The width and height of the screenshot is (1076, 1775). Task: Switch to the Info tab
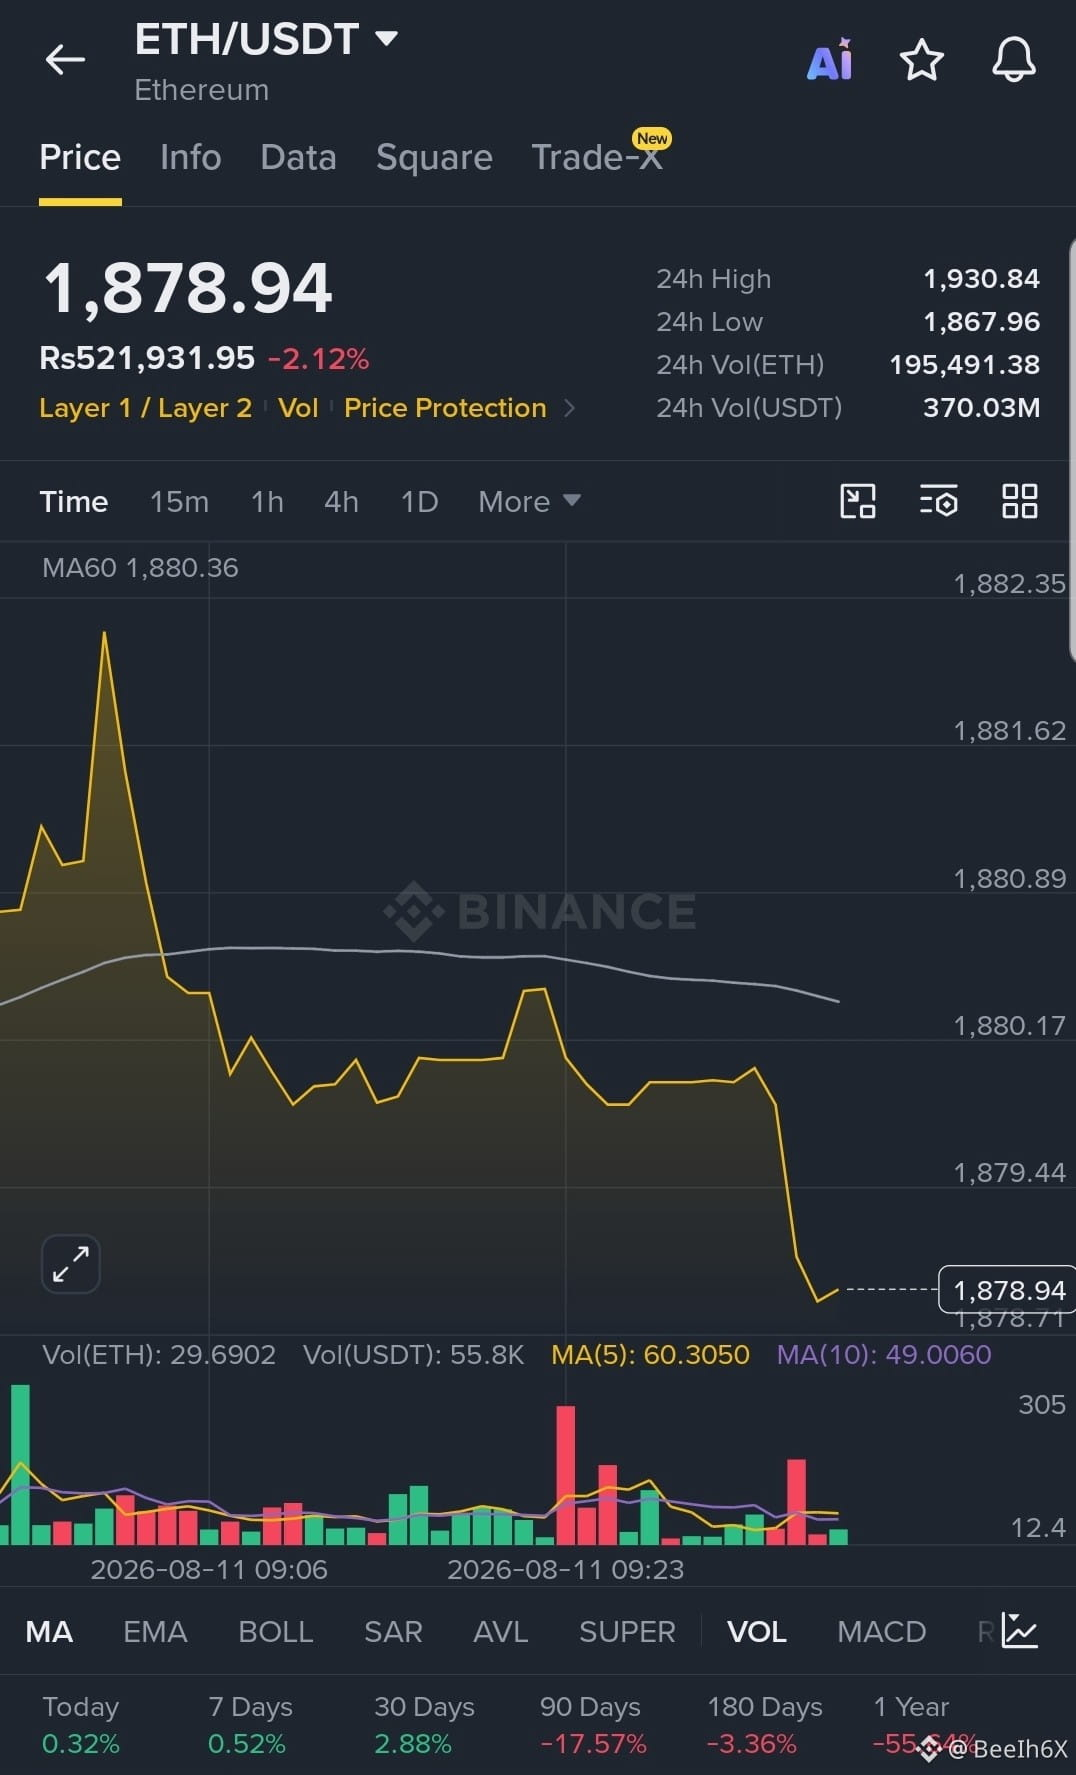(x=191, y=157)
